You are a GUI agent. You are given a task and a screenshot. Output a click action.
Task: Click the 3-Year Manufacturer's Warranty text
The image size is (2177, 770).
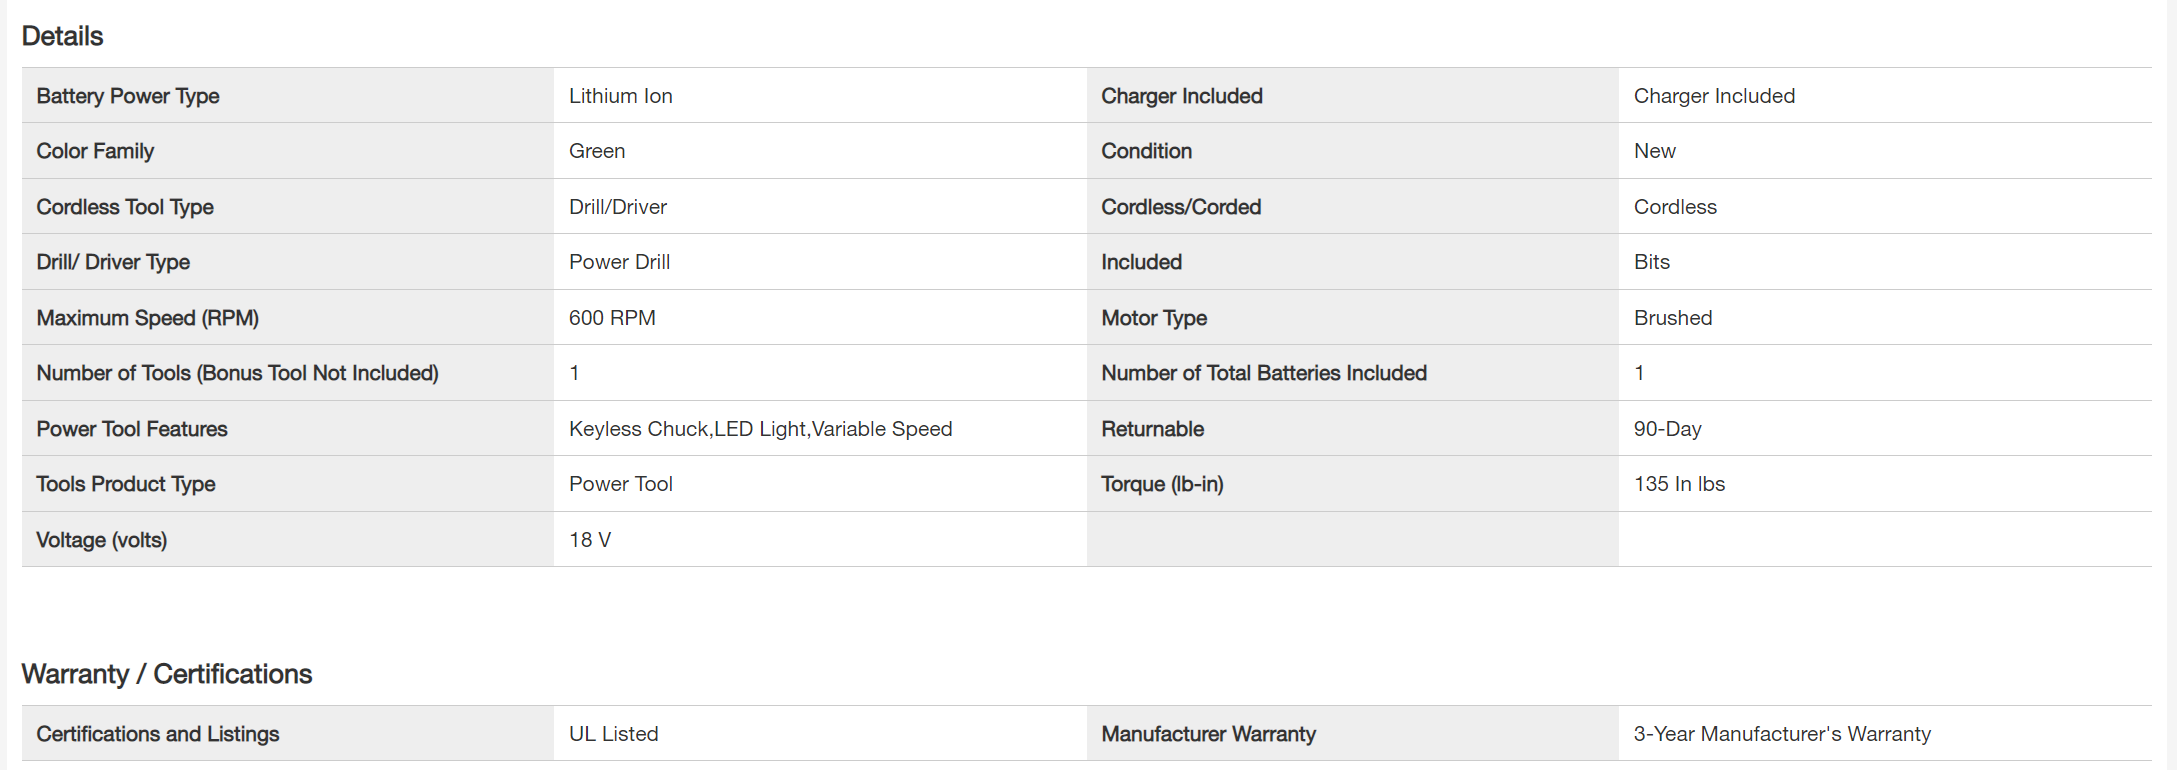1782,734
